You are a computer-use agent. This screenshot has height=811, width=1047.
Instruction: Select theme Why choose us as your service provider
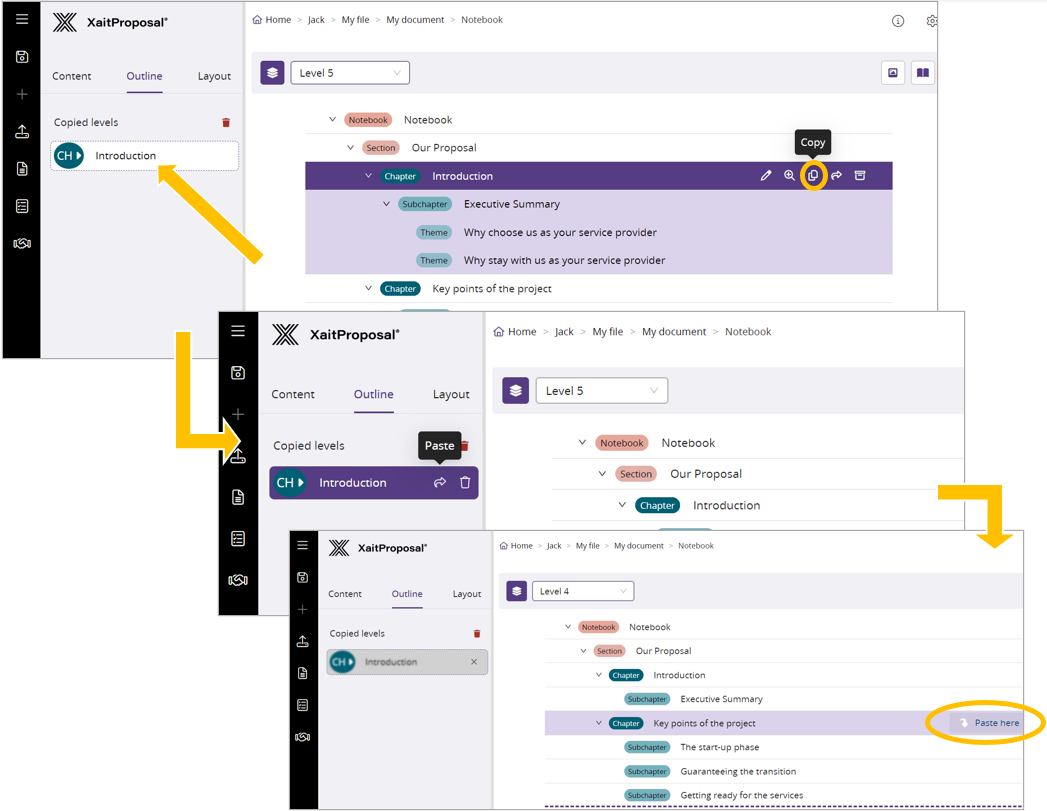559,232
